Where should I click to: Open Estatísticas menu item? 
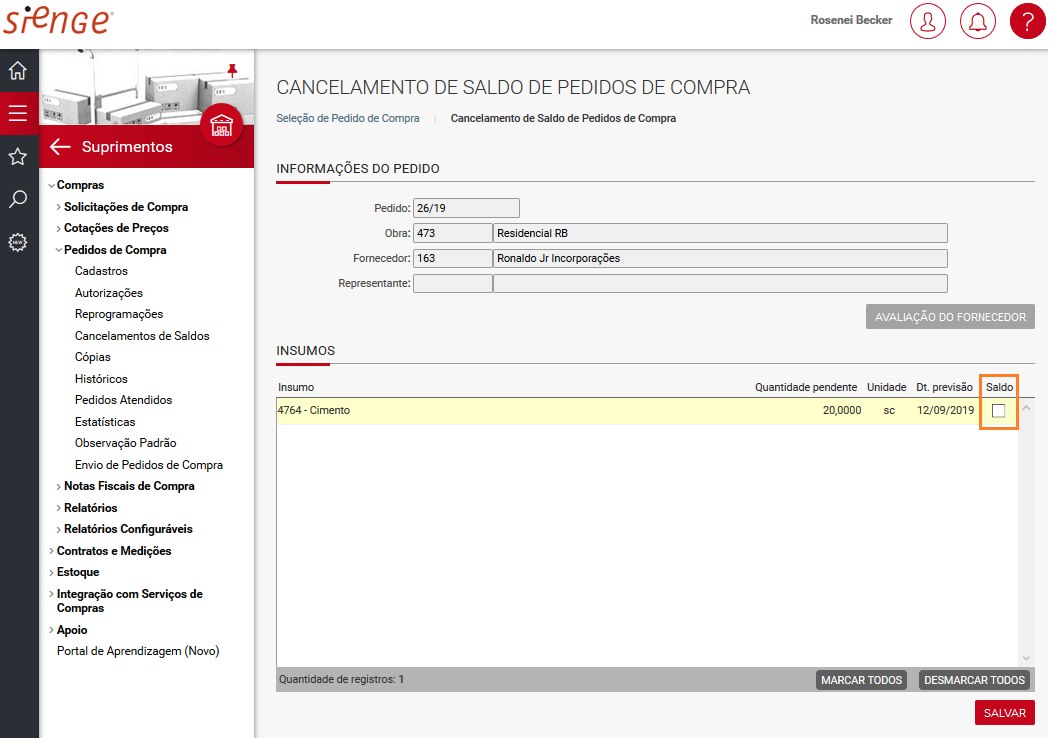coord(105,422)
